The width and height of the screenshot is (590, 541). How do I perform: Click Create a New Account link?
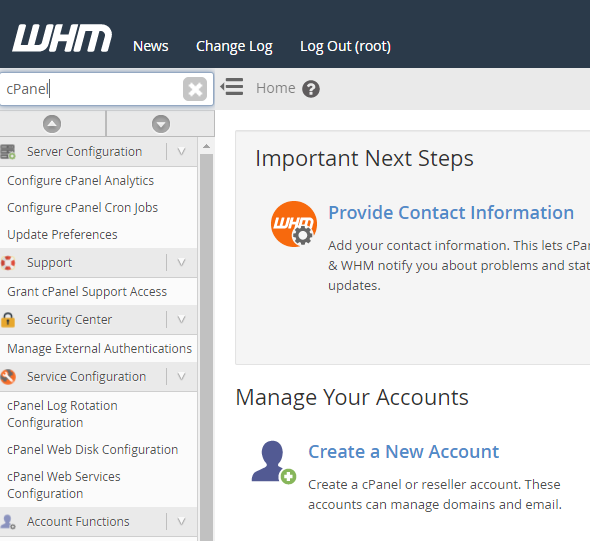pyautogui.click(x=403, y=451)
